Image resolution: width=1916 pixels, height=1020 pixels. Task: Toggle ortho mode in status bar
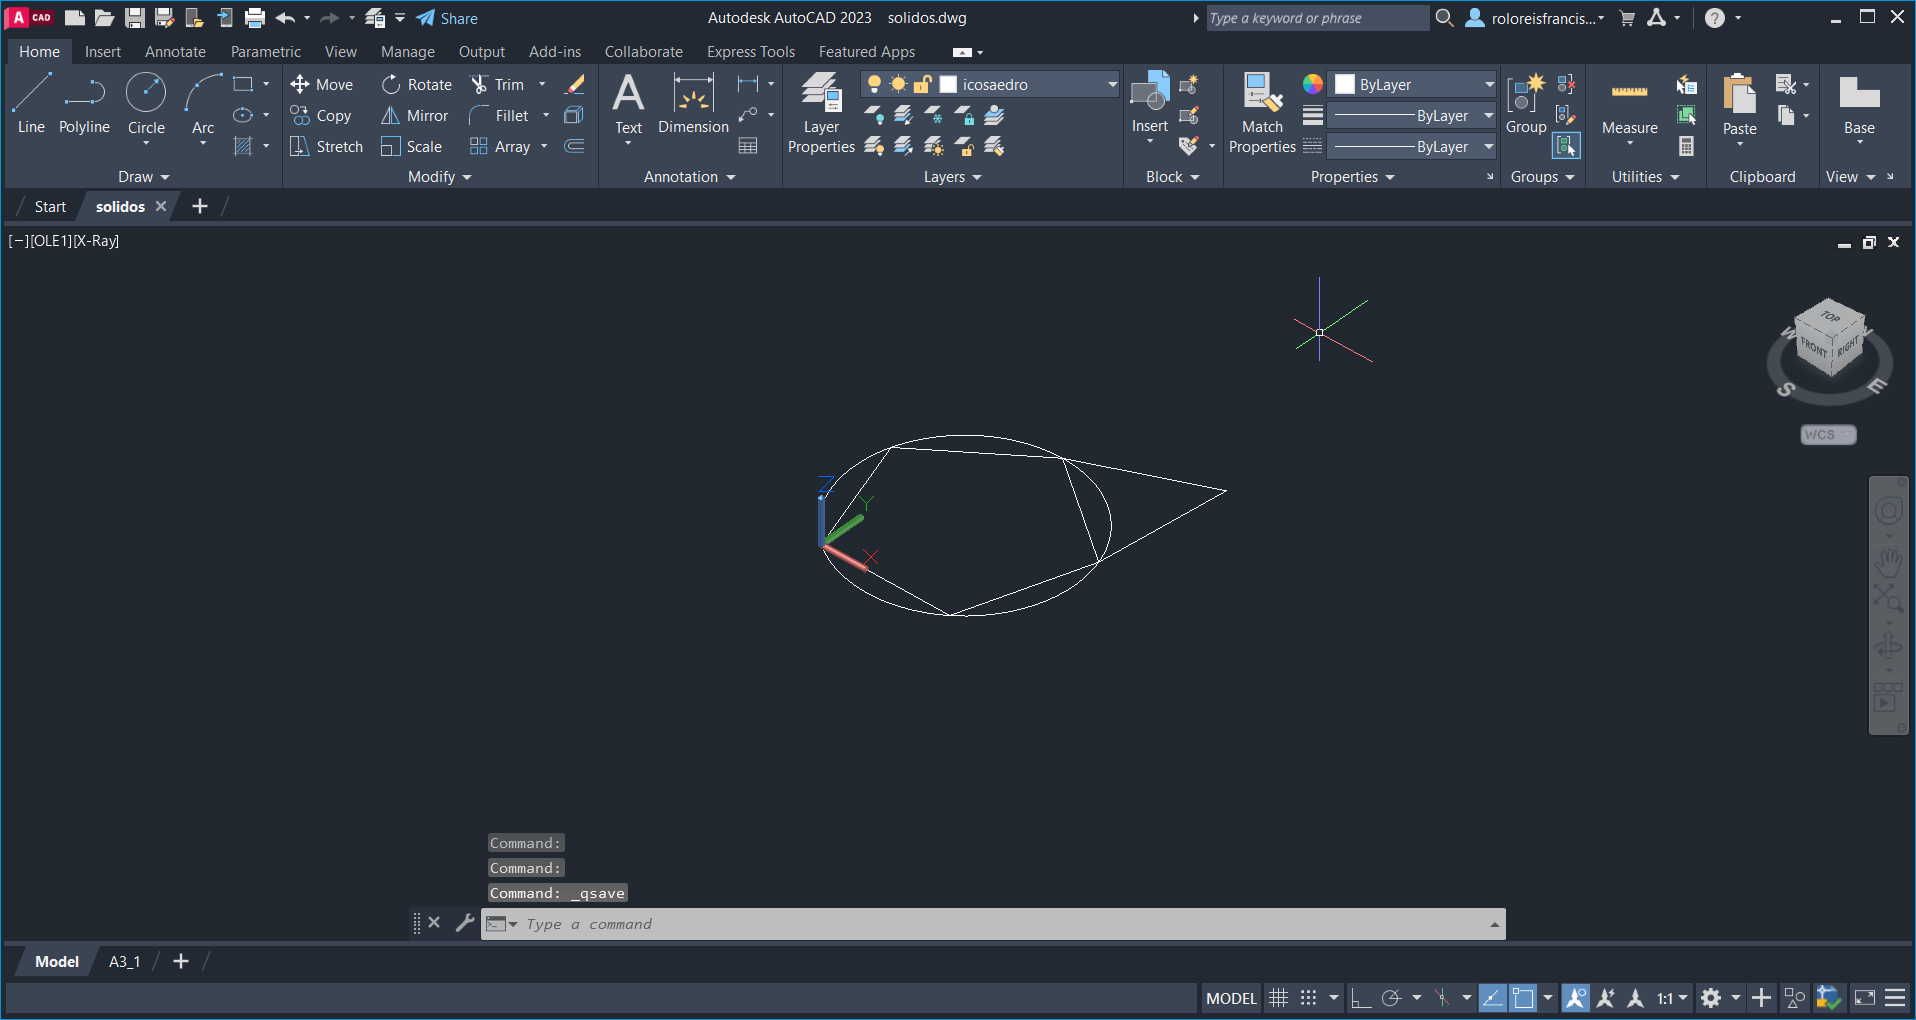coord(1360,998)
